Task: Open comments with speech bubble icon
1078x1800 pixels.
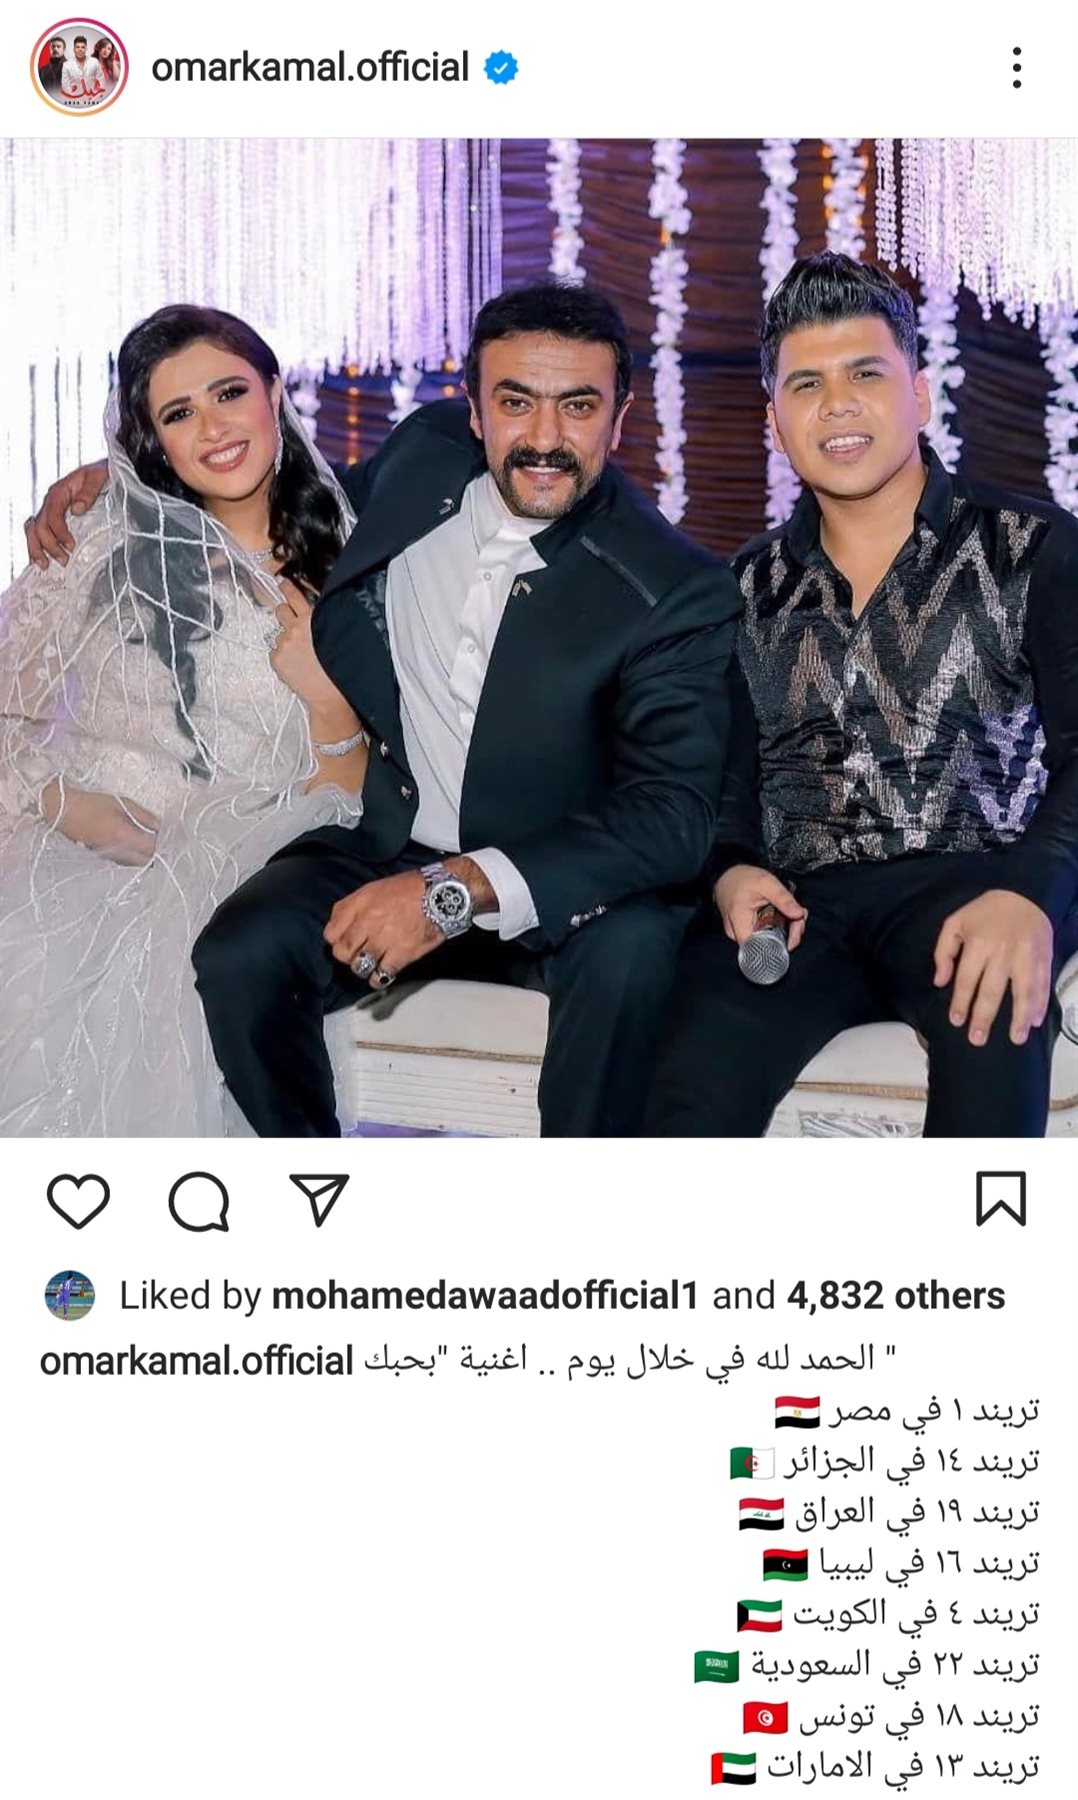Action: tap(199, 1201)
